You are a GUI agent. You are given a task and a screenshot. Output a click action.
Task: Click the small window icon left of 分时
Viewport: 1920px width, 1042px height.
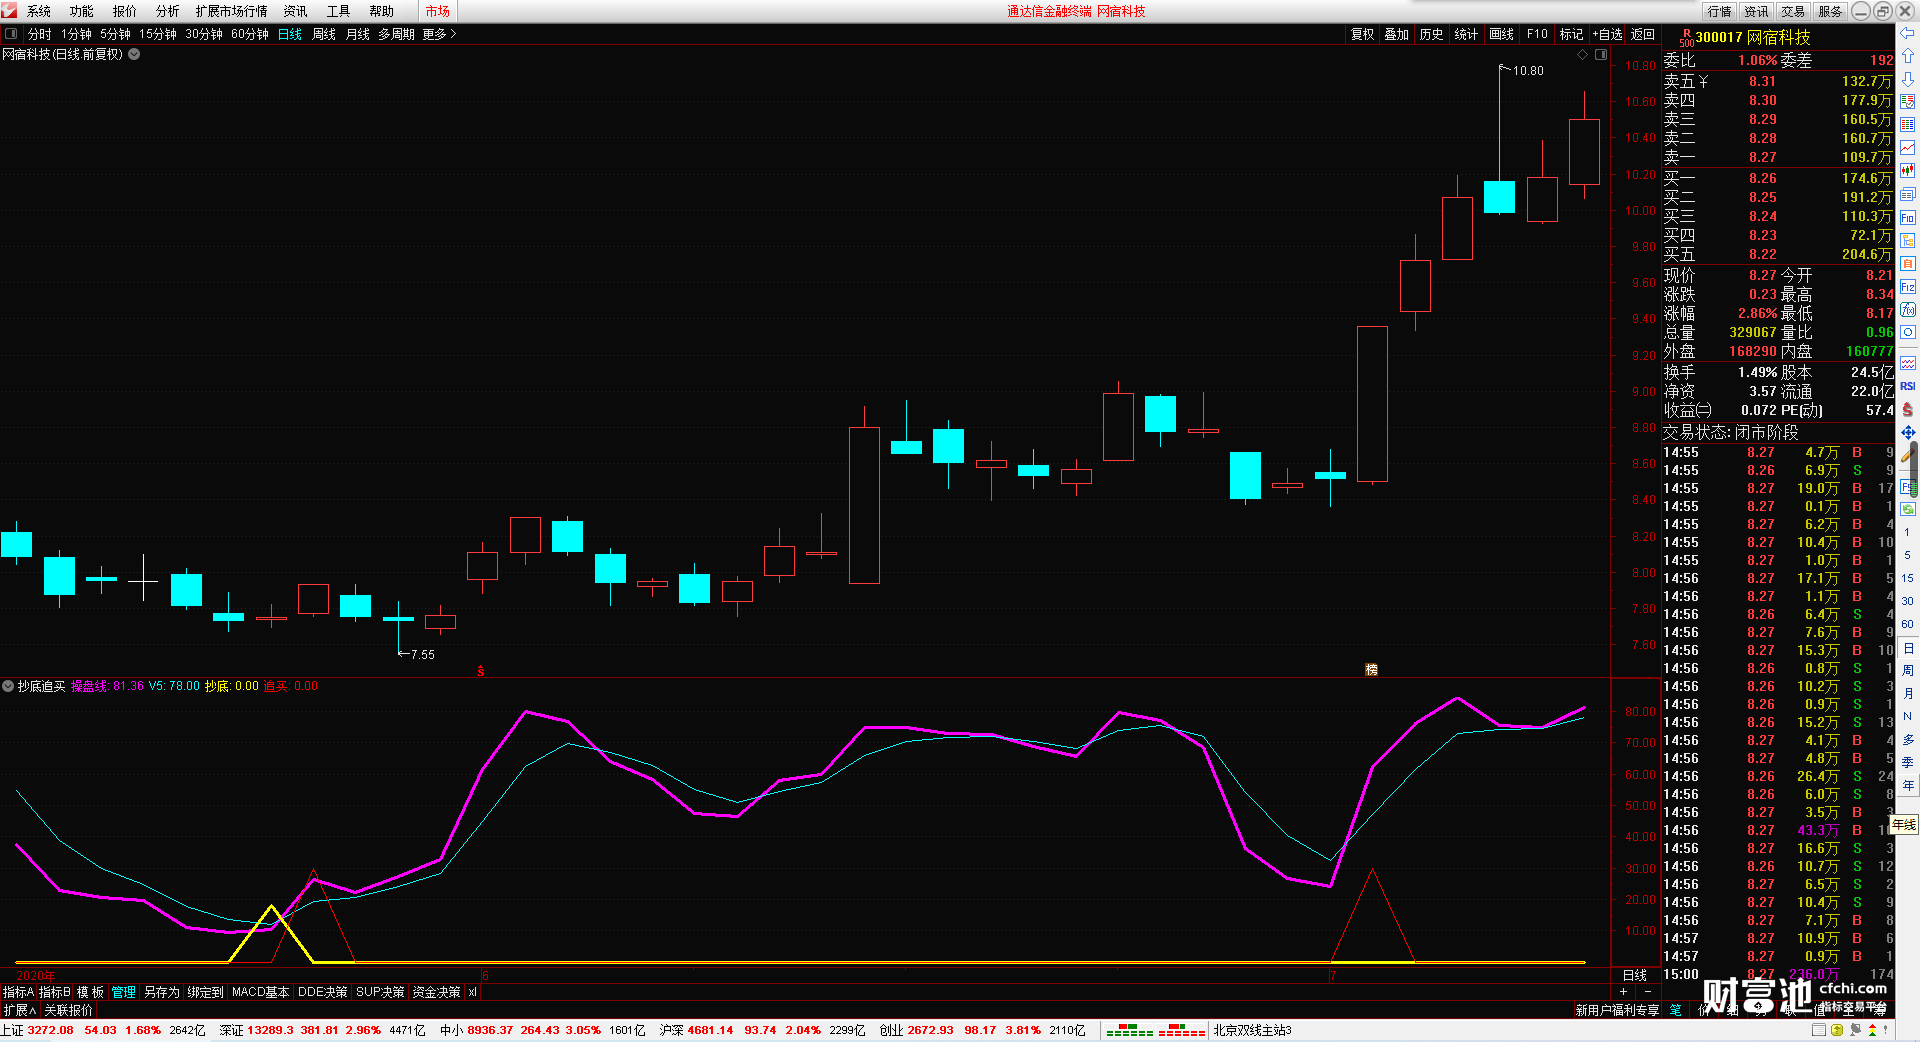[x=11, y=34]
